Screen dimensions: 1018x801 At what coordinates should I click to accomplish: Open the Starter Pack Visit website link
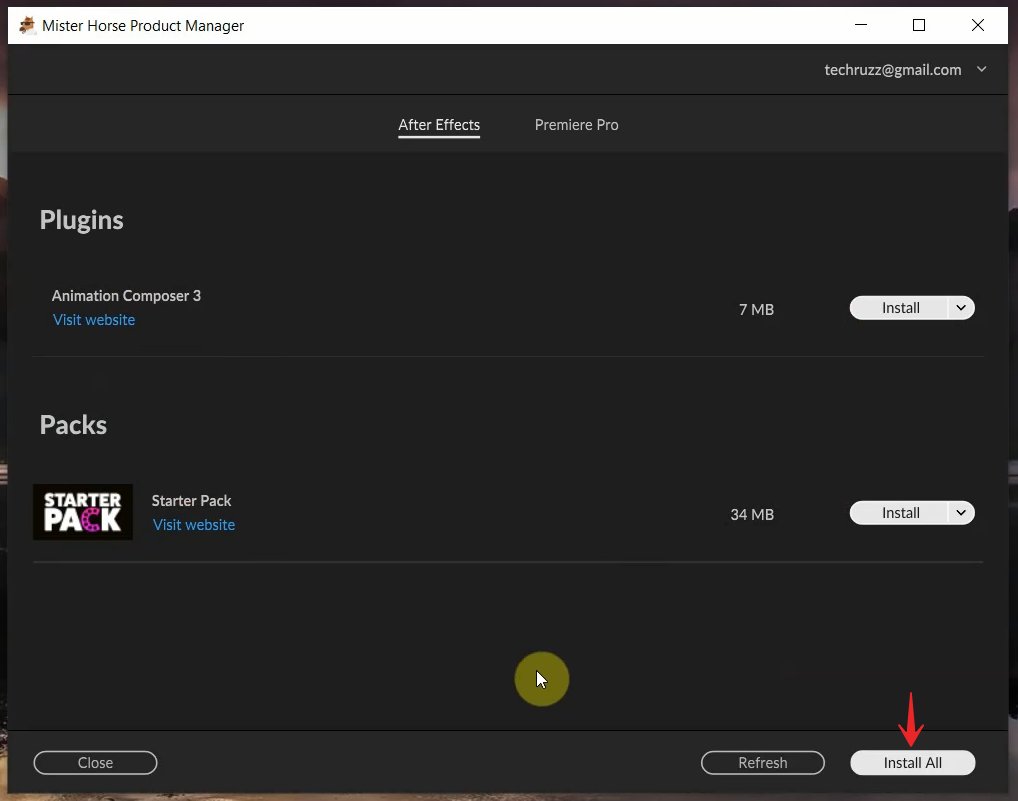pos(193,524)
